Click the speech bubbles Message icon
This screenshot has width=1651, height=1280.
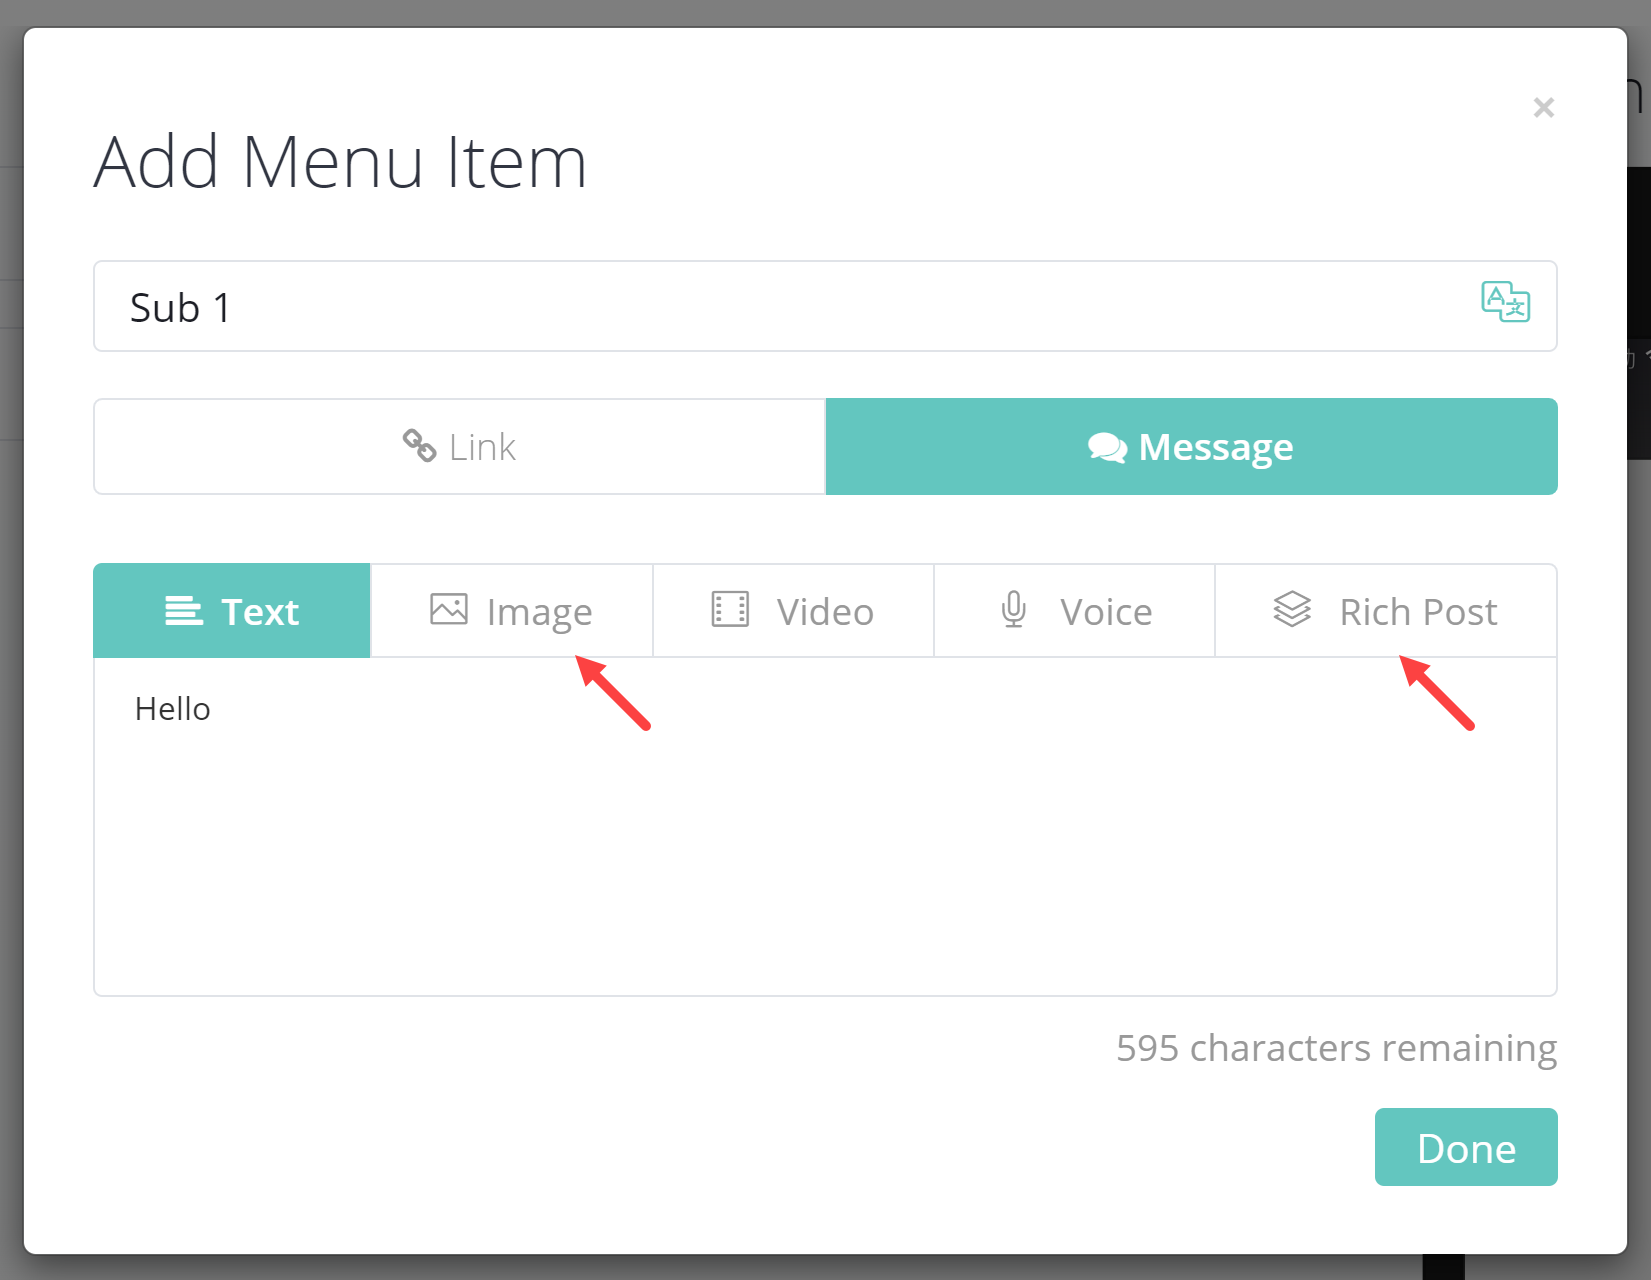1107,447
